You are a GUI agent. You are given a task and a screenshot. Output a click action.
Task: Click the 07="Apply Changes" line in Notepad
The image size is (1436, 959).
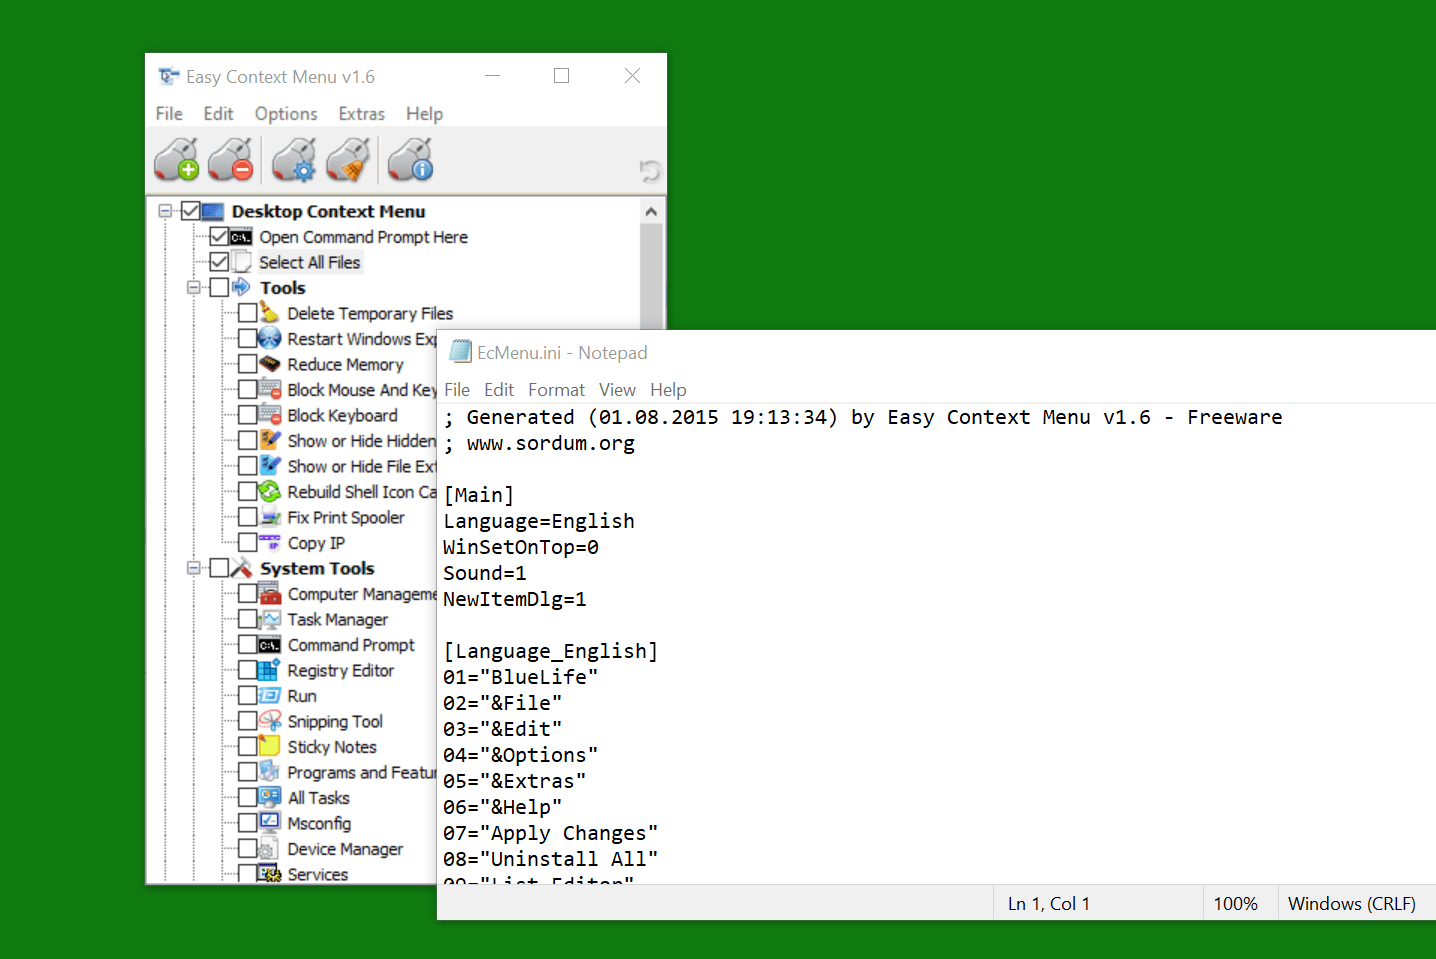click(x=551, y=833)
